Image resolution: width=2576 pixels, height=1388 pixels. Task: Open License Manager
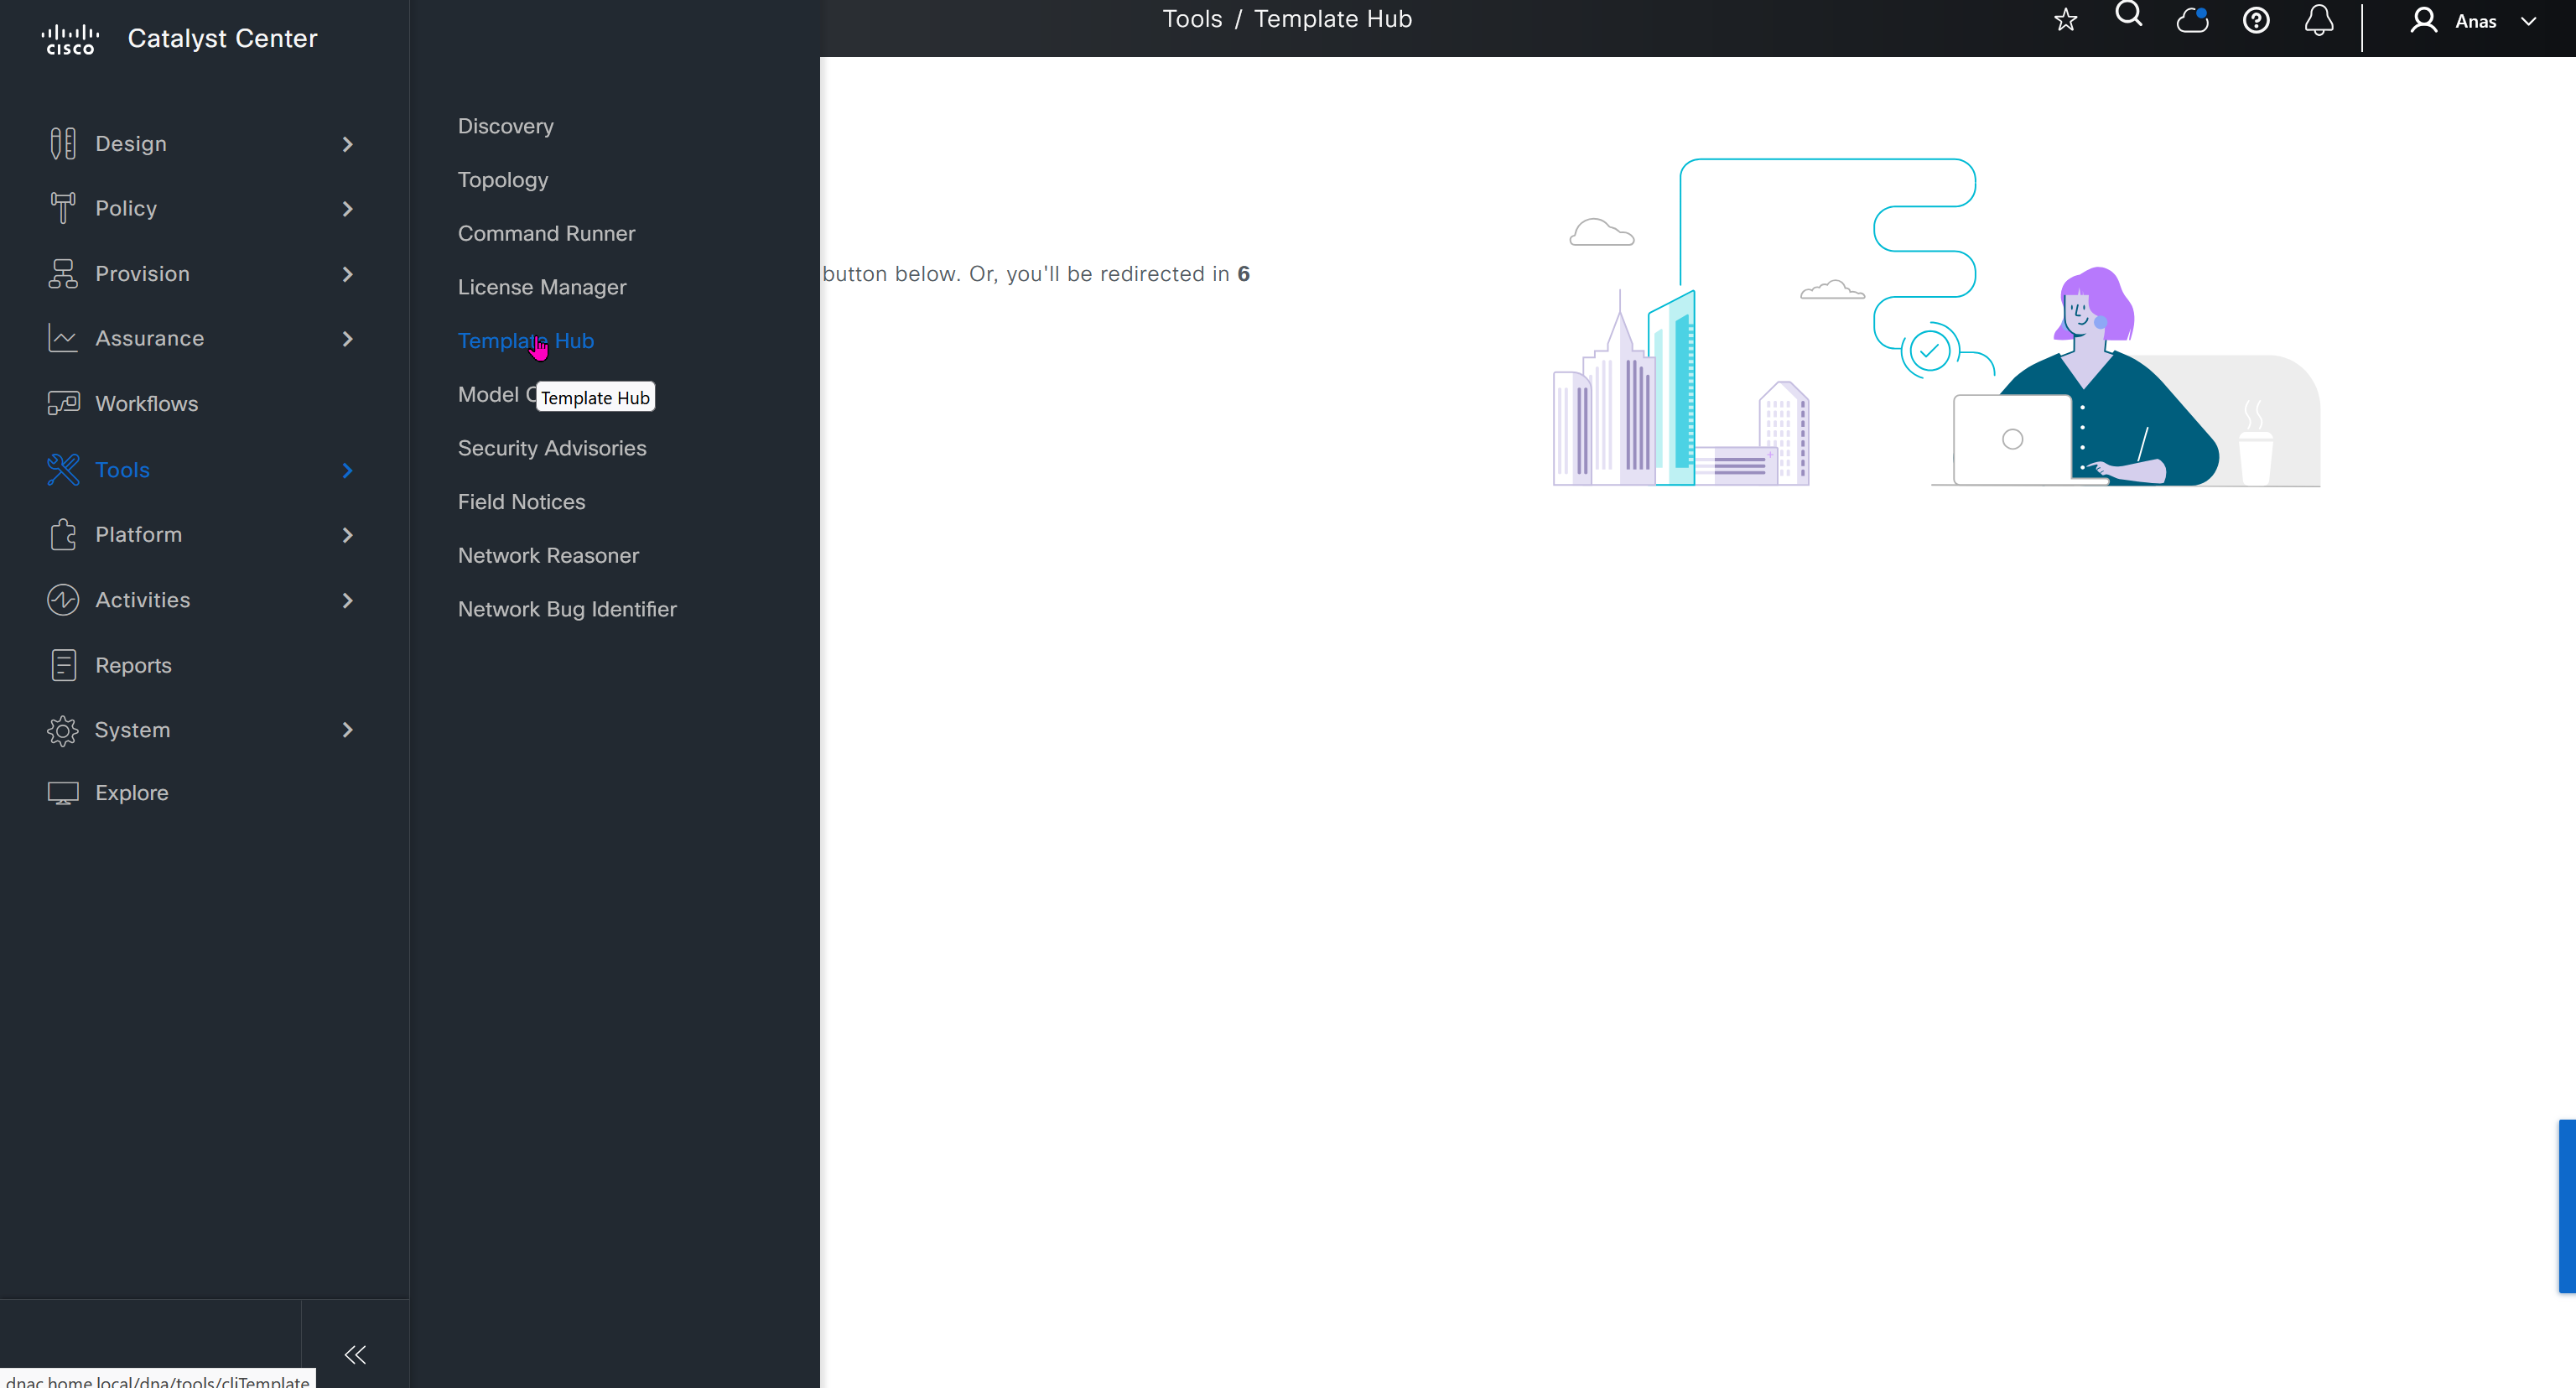tap(542, 287)
